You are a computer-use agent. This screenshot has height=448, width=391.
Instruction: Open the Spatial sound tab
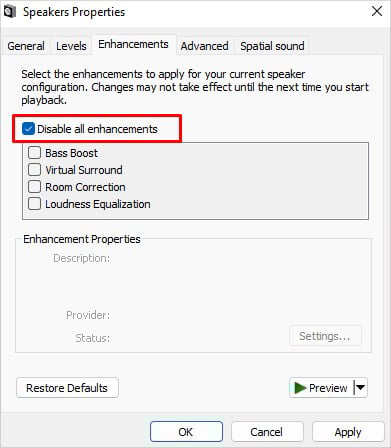[272, 46]
